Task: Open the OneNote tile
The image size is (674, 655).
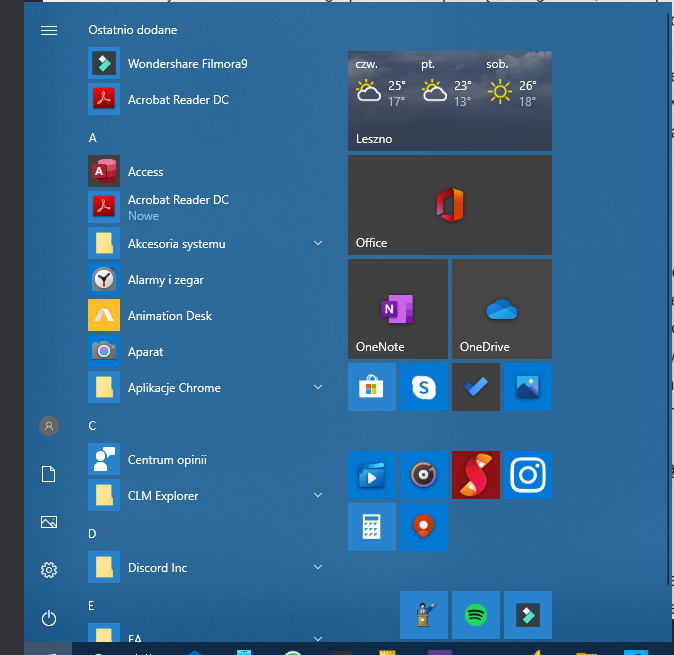Action: pyautogui.click(x=398, y=309)
